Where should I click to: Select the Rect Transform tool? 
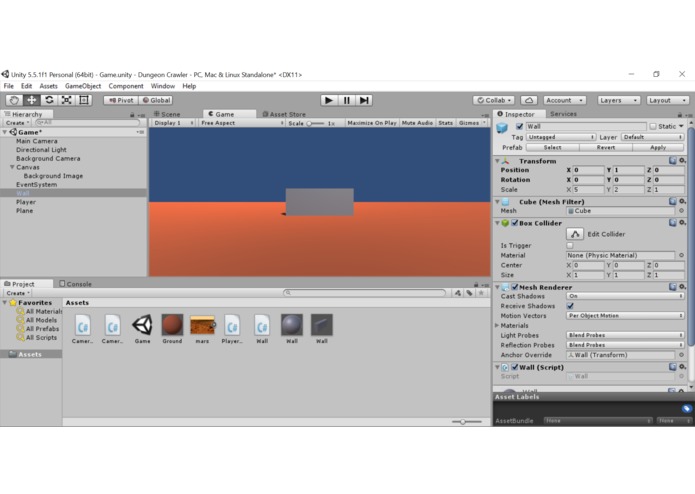[84, 100]
